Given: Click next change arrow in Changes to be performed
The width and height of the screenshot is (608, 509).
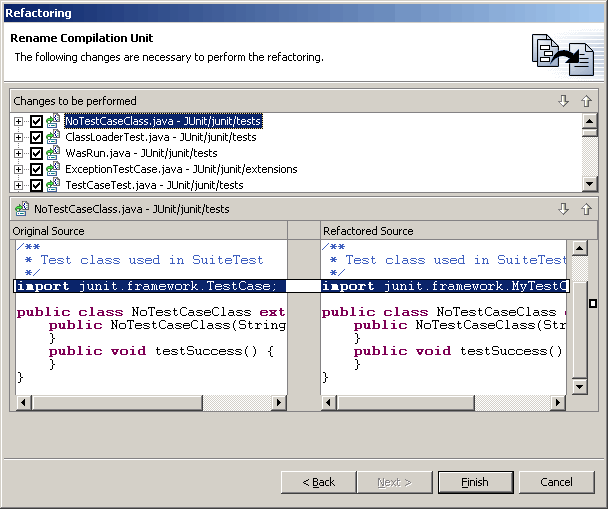Looking at the screenshot, I should click(564, 101).
